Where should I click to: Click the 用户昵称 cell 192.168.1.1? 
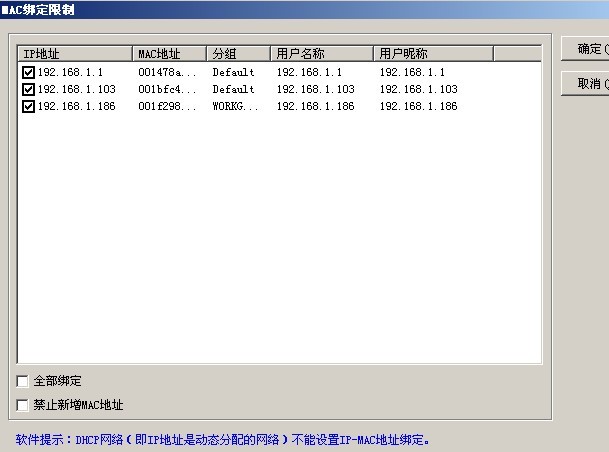pos(412,72)
